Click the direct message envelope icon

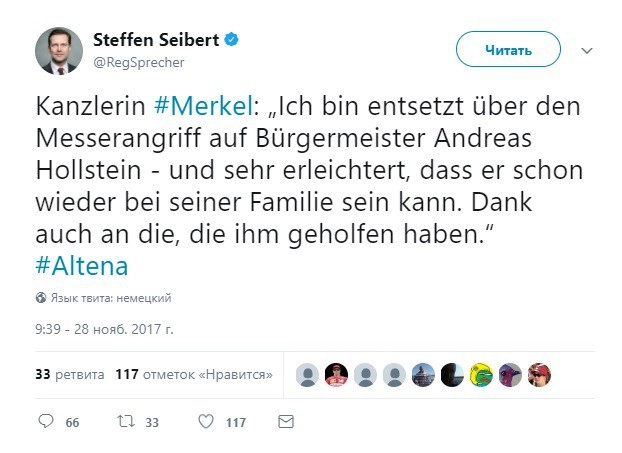[x=286, y=422]
